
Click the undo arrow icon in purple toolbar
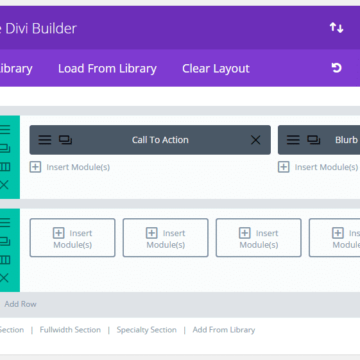[337, 68]
